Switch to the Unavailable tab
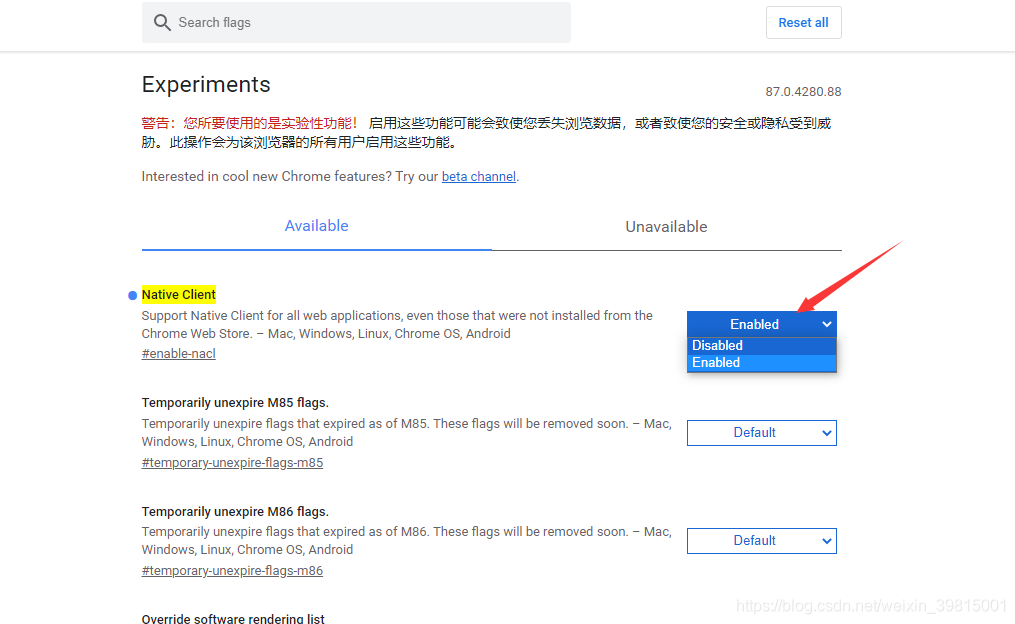The height and width of the screenshot is (624, 1015). pyautogui.click(x=666, y=227)
